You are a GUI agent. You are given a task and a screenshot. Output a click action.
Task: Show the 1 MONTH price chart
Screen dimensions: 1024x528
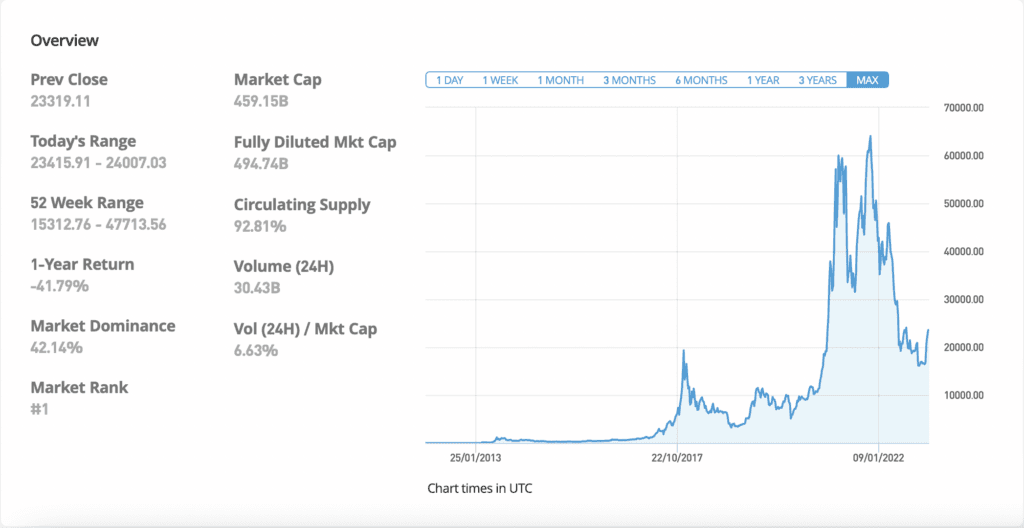560,80
